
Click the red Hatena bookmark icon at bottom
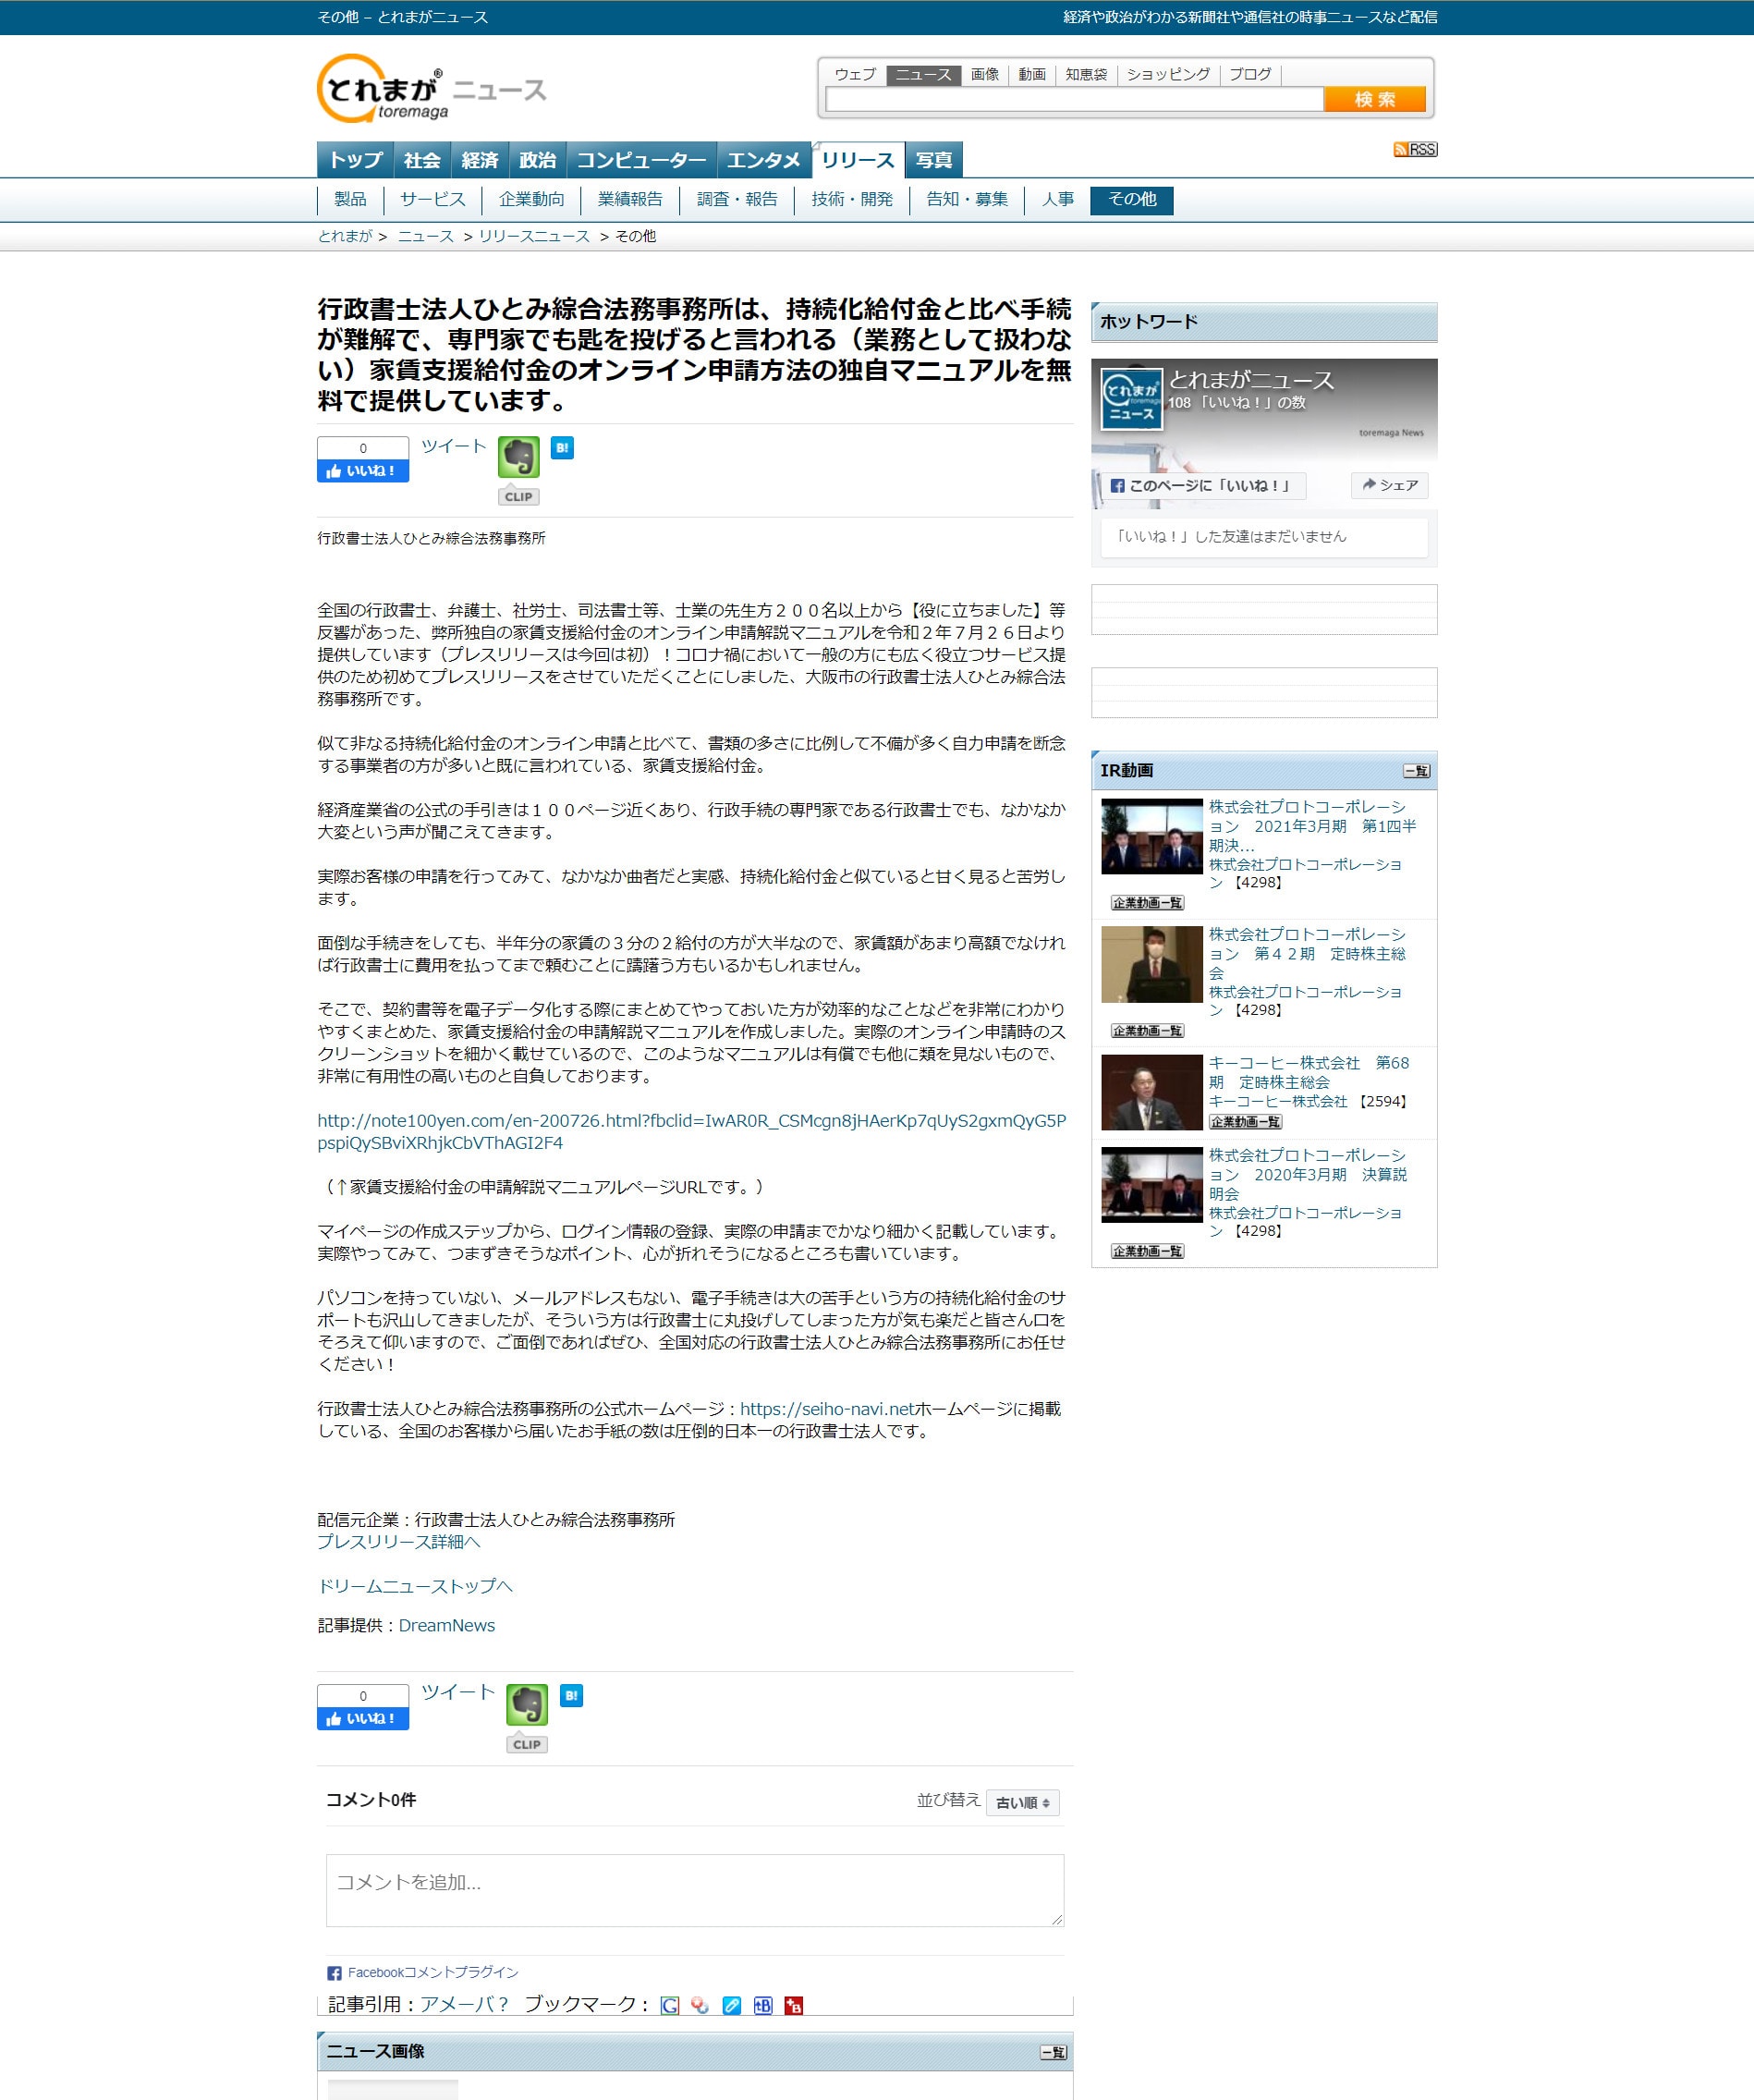click(x=793, y=2005)
